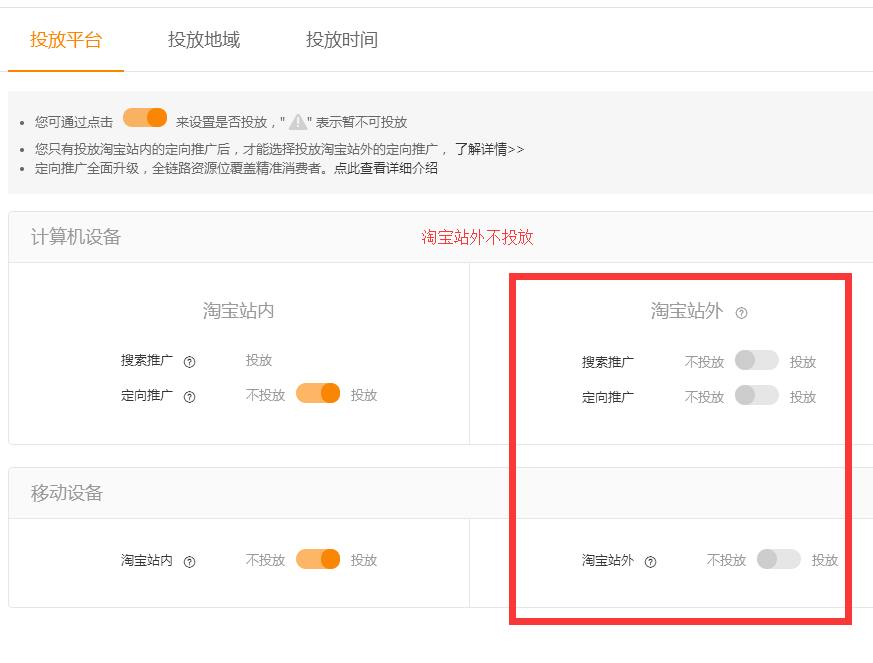
Task: Enable the 定向推广 toggle under 淘宝站外
Action: click(x=755, y=396)
